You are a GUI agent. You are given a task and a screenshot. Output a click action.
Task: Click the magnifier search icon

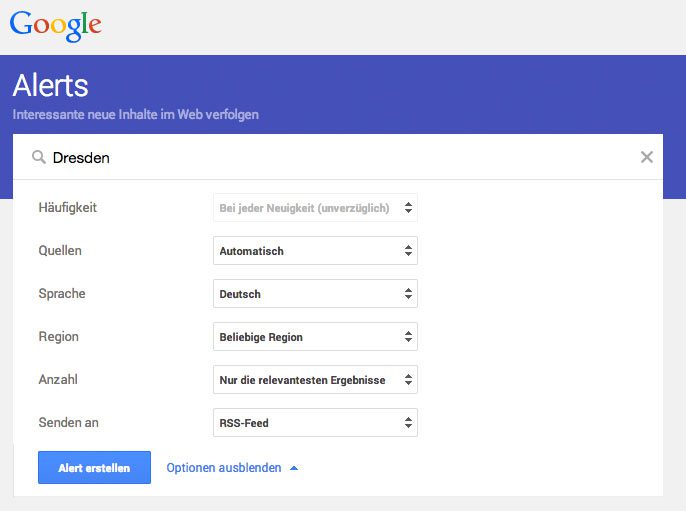(39, 157)
